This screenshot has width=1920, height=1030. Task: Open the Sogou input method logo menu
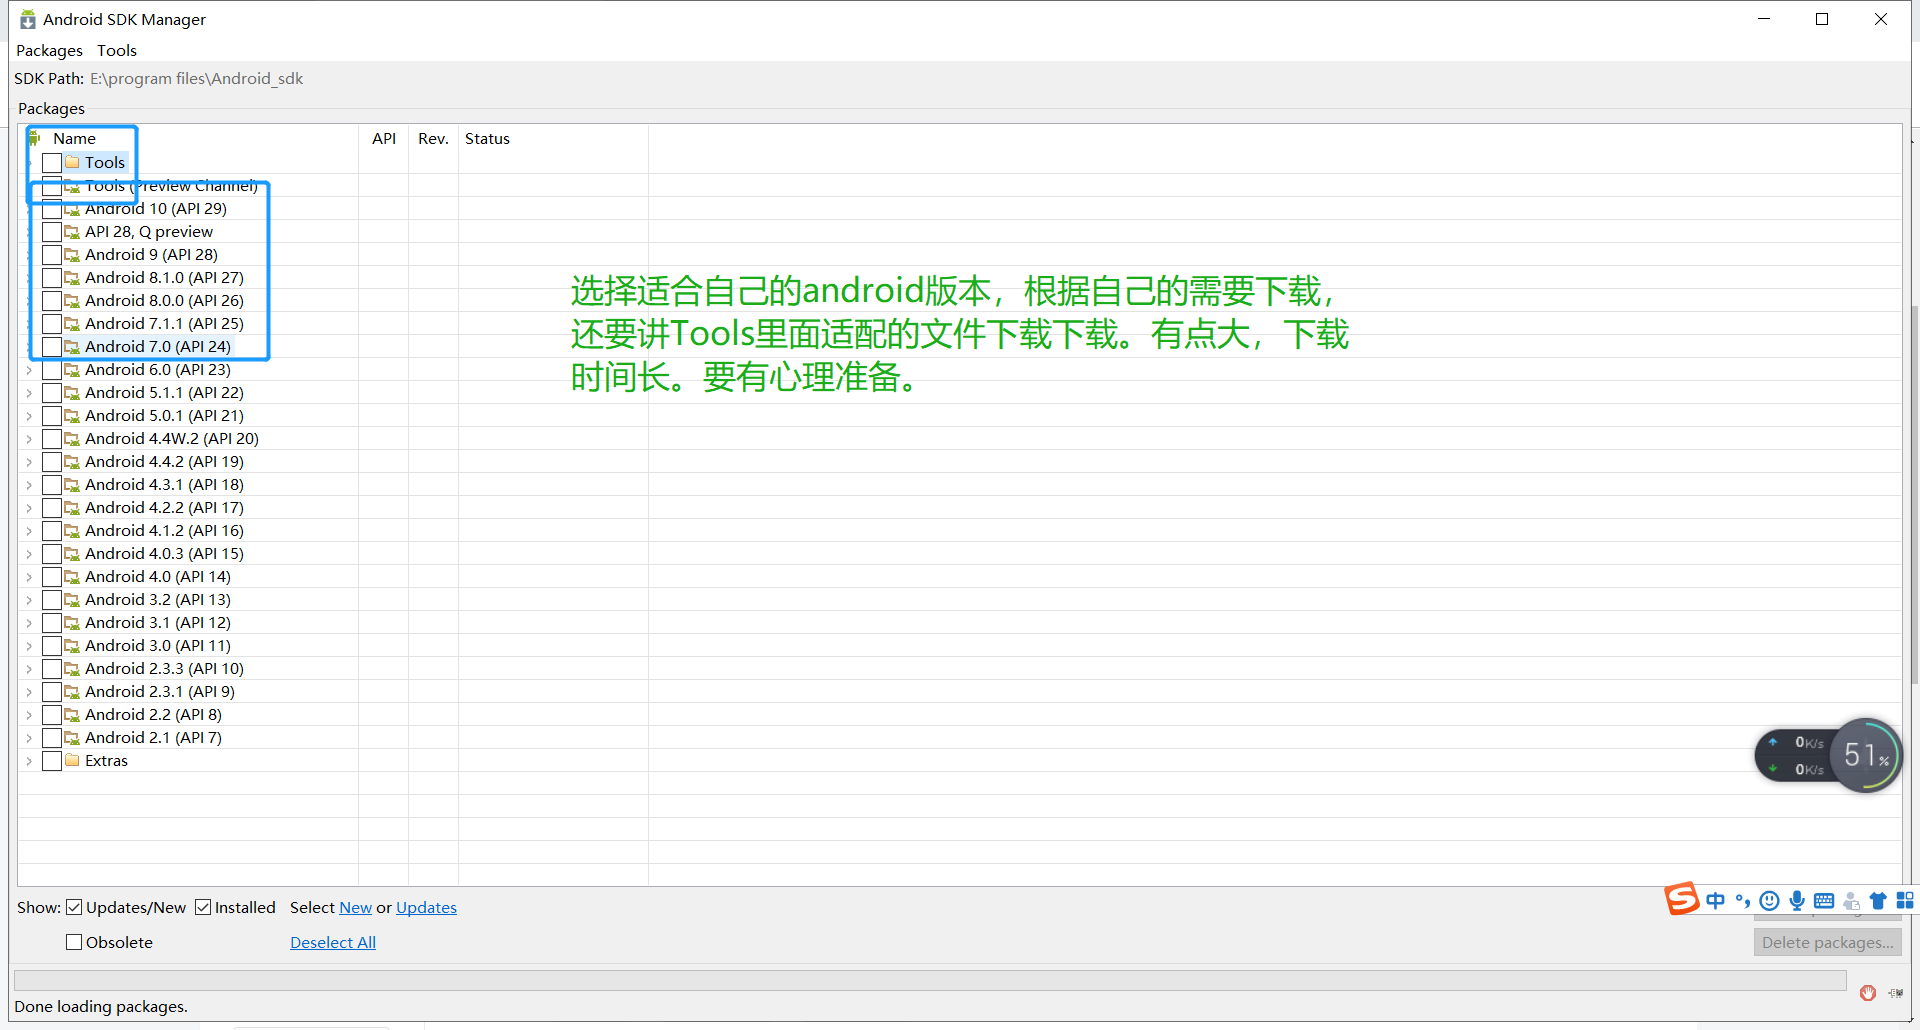click(1682, 899)
